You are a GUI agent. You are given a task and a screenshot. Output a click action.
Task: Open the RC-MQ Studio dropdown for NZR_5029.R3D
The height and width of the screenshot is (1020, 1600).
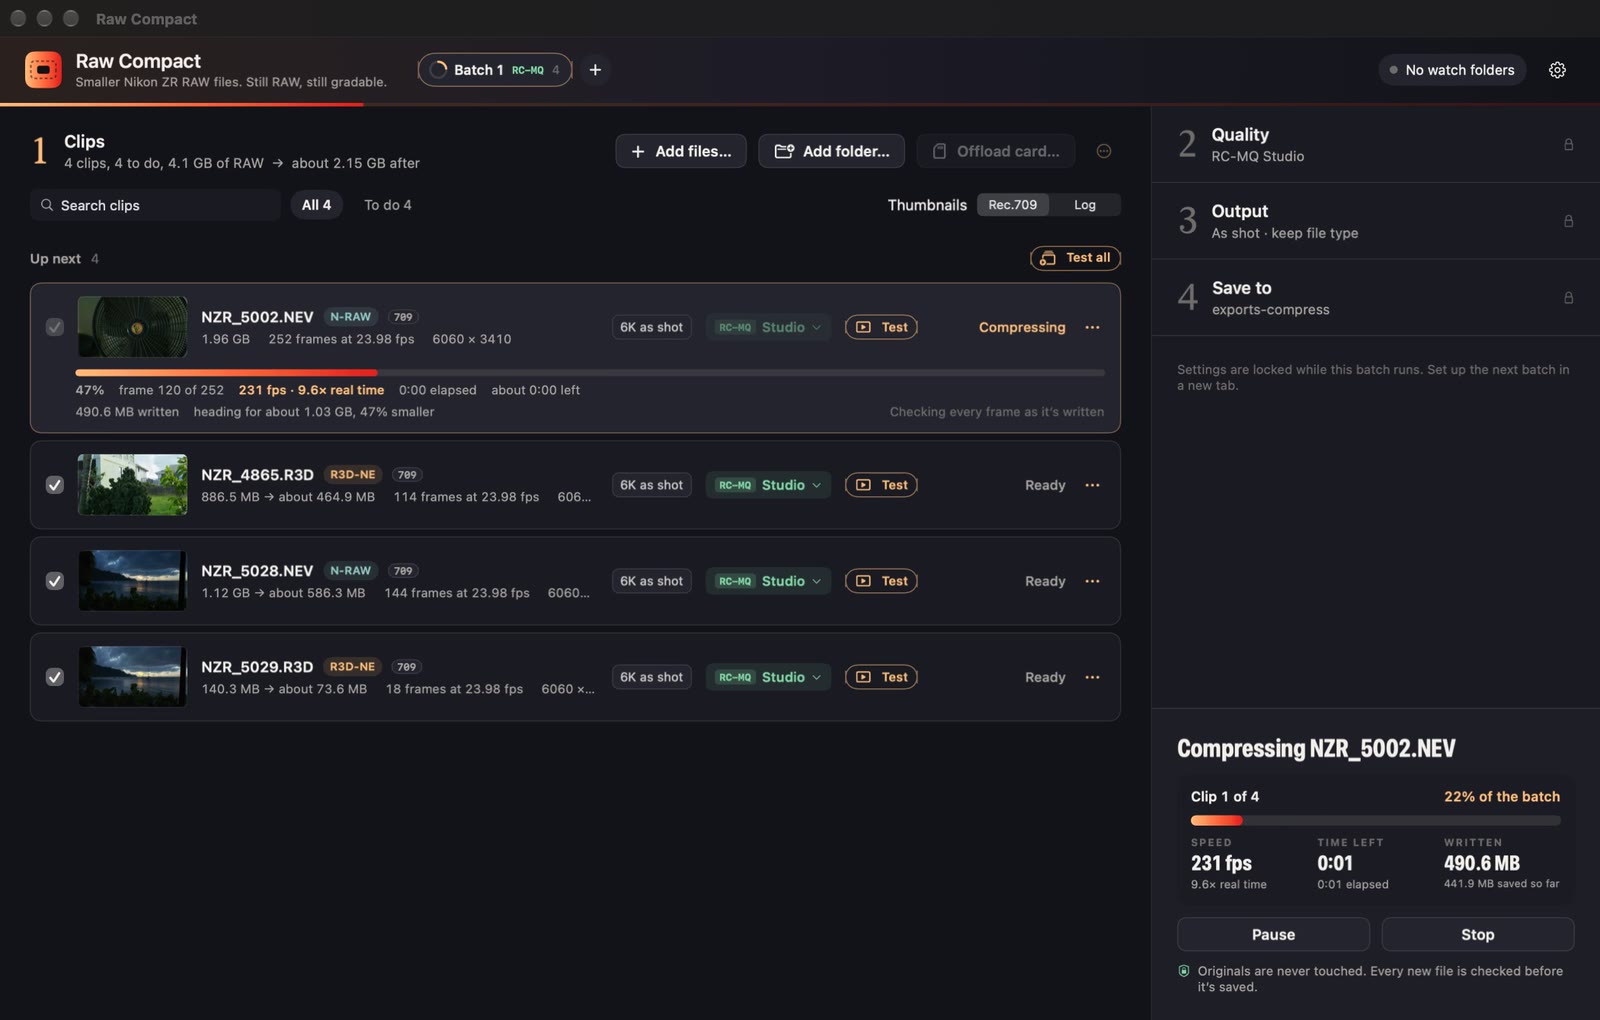click(768, 677)
